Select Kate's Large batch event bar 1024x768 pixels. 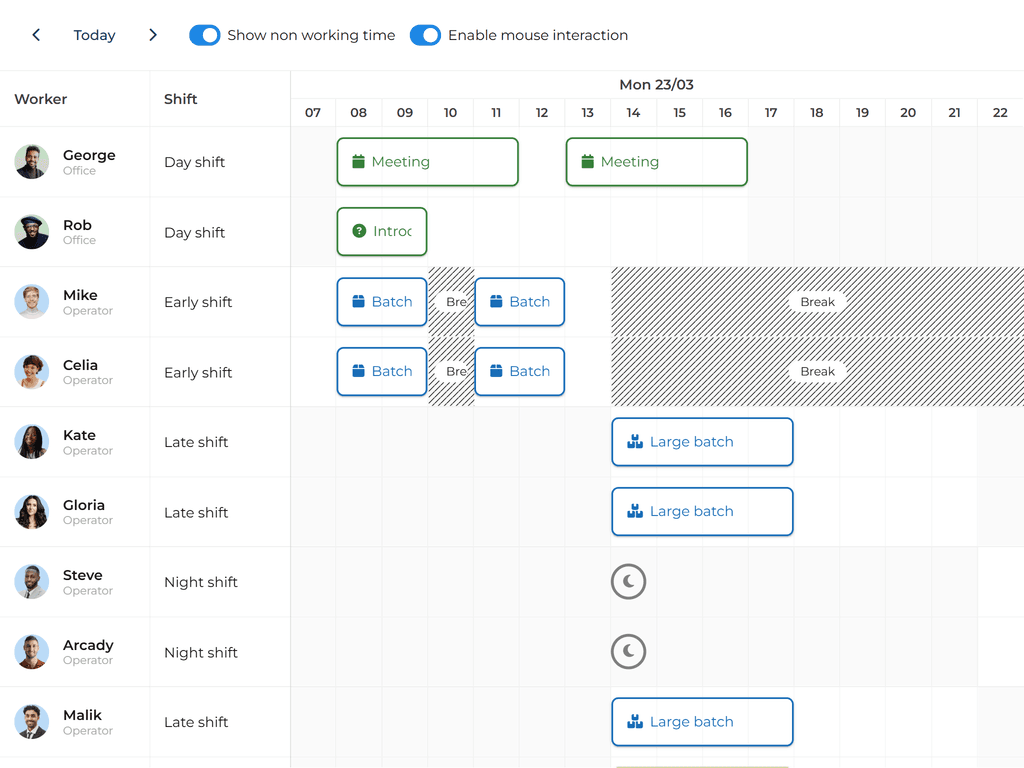(702, 441)
